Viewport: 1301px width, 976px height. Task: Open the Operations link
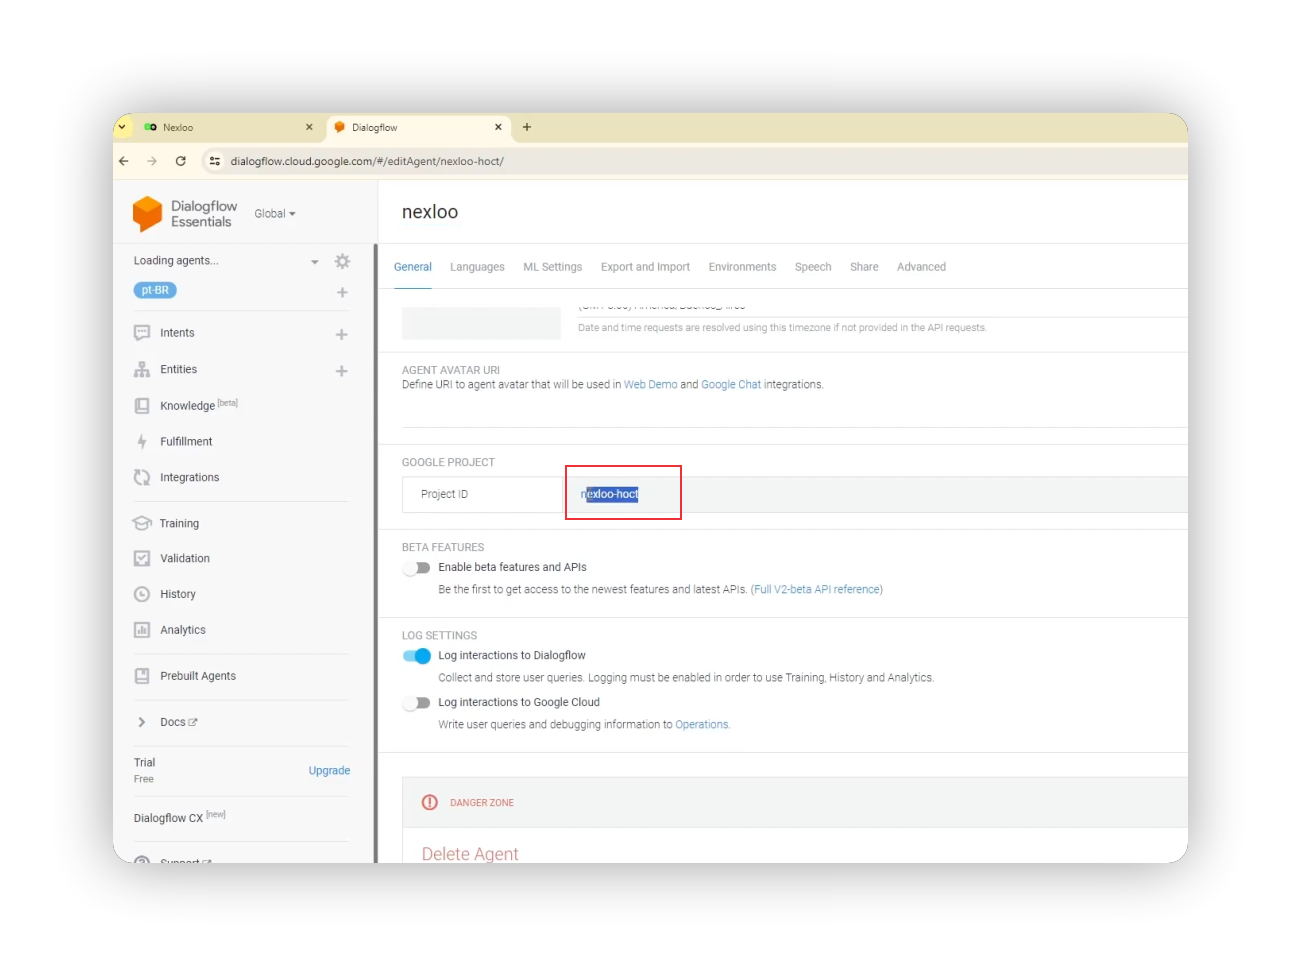click(702, 725)
